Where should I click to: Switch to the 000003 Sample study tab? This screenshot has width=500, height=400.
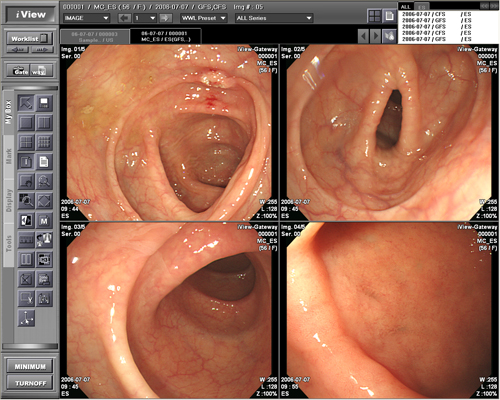[94, 37]
